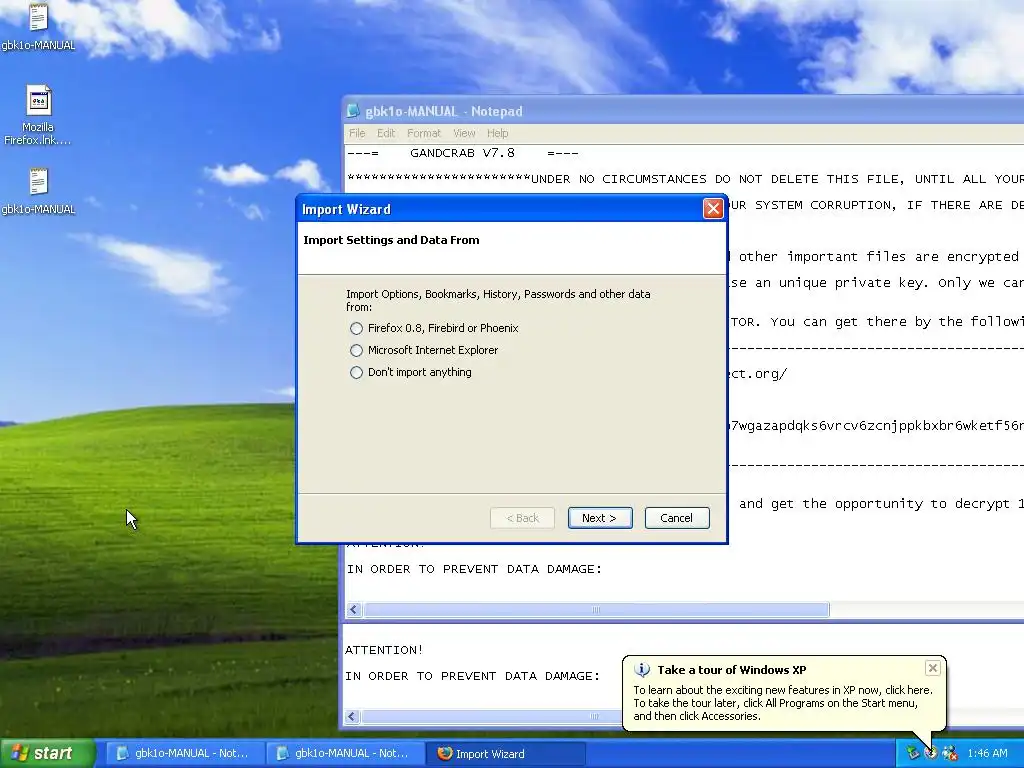Click upper Notepad horizontal scrollbar thumb

[x=596, y=610]
